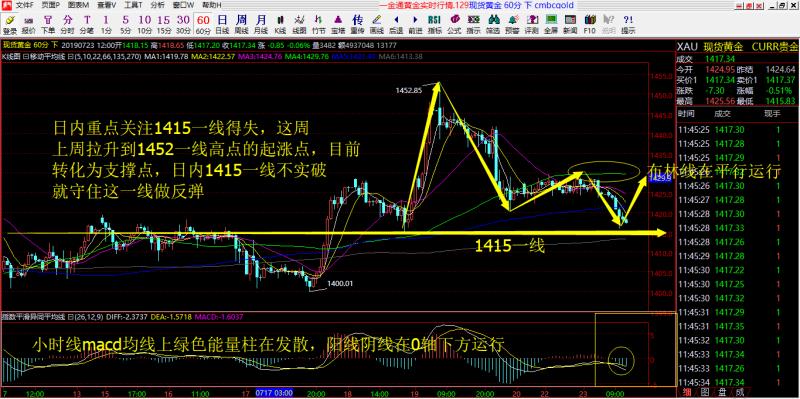
Task: Enable 全屏 fullscreen view
Action: (x=551, y=24)
